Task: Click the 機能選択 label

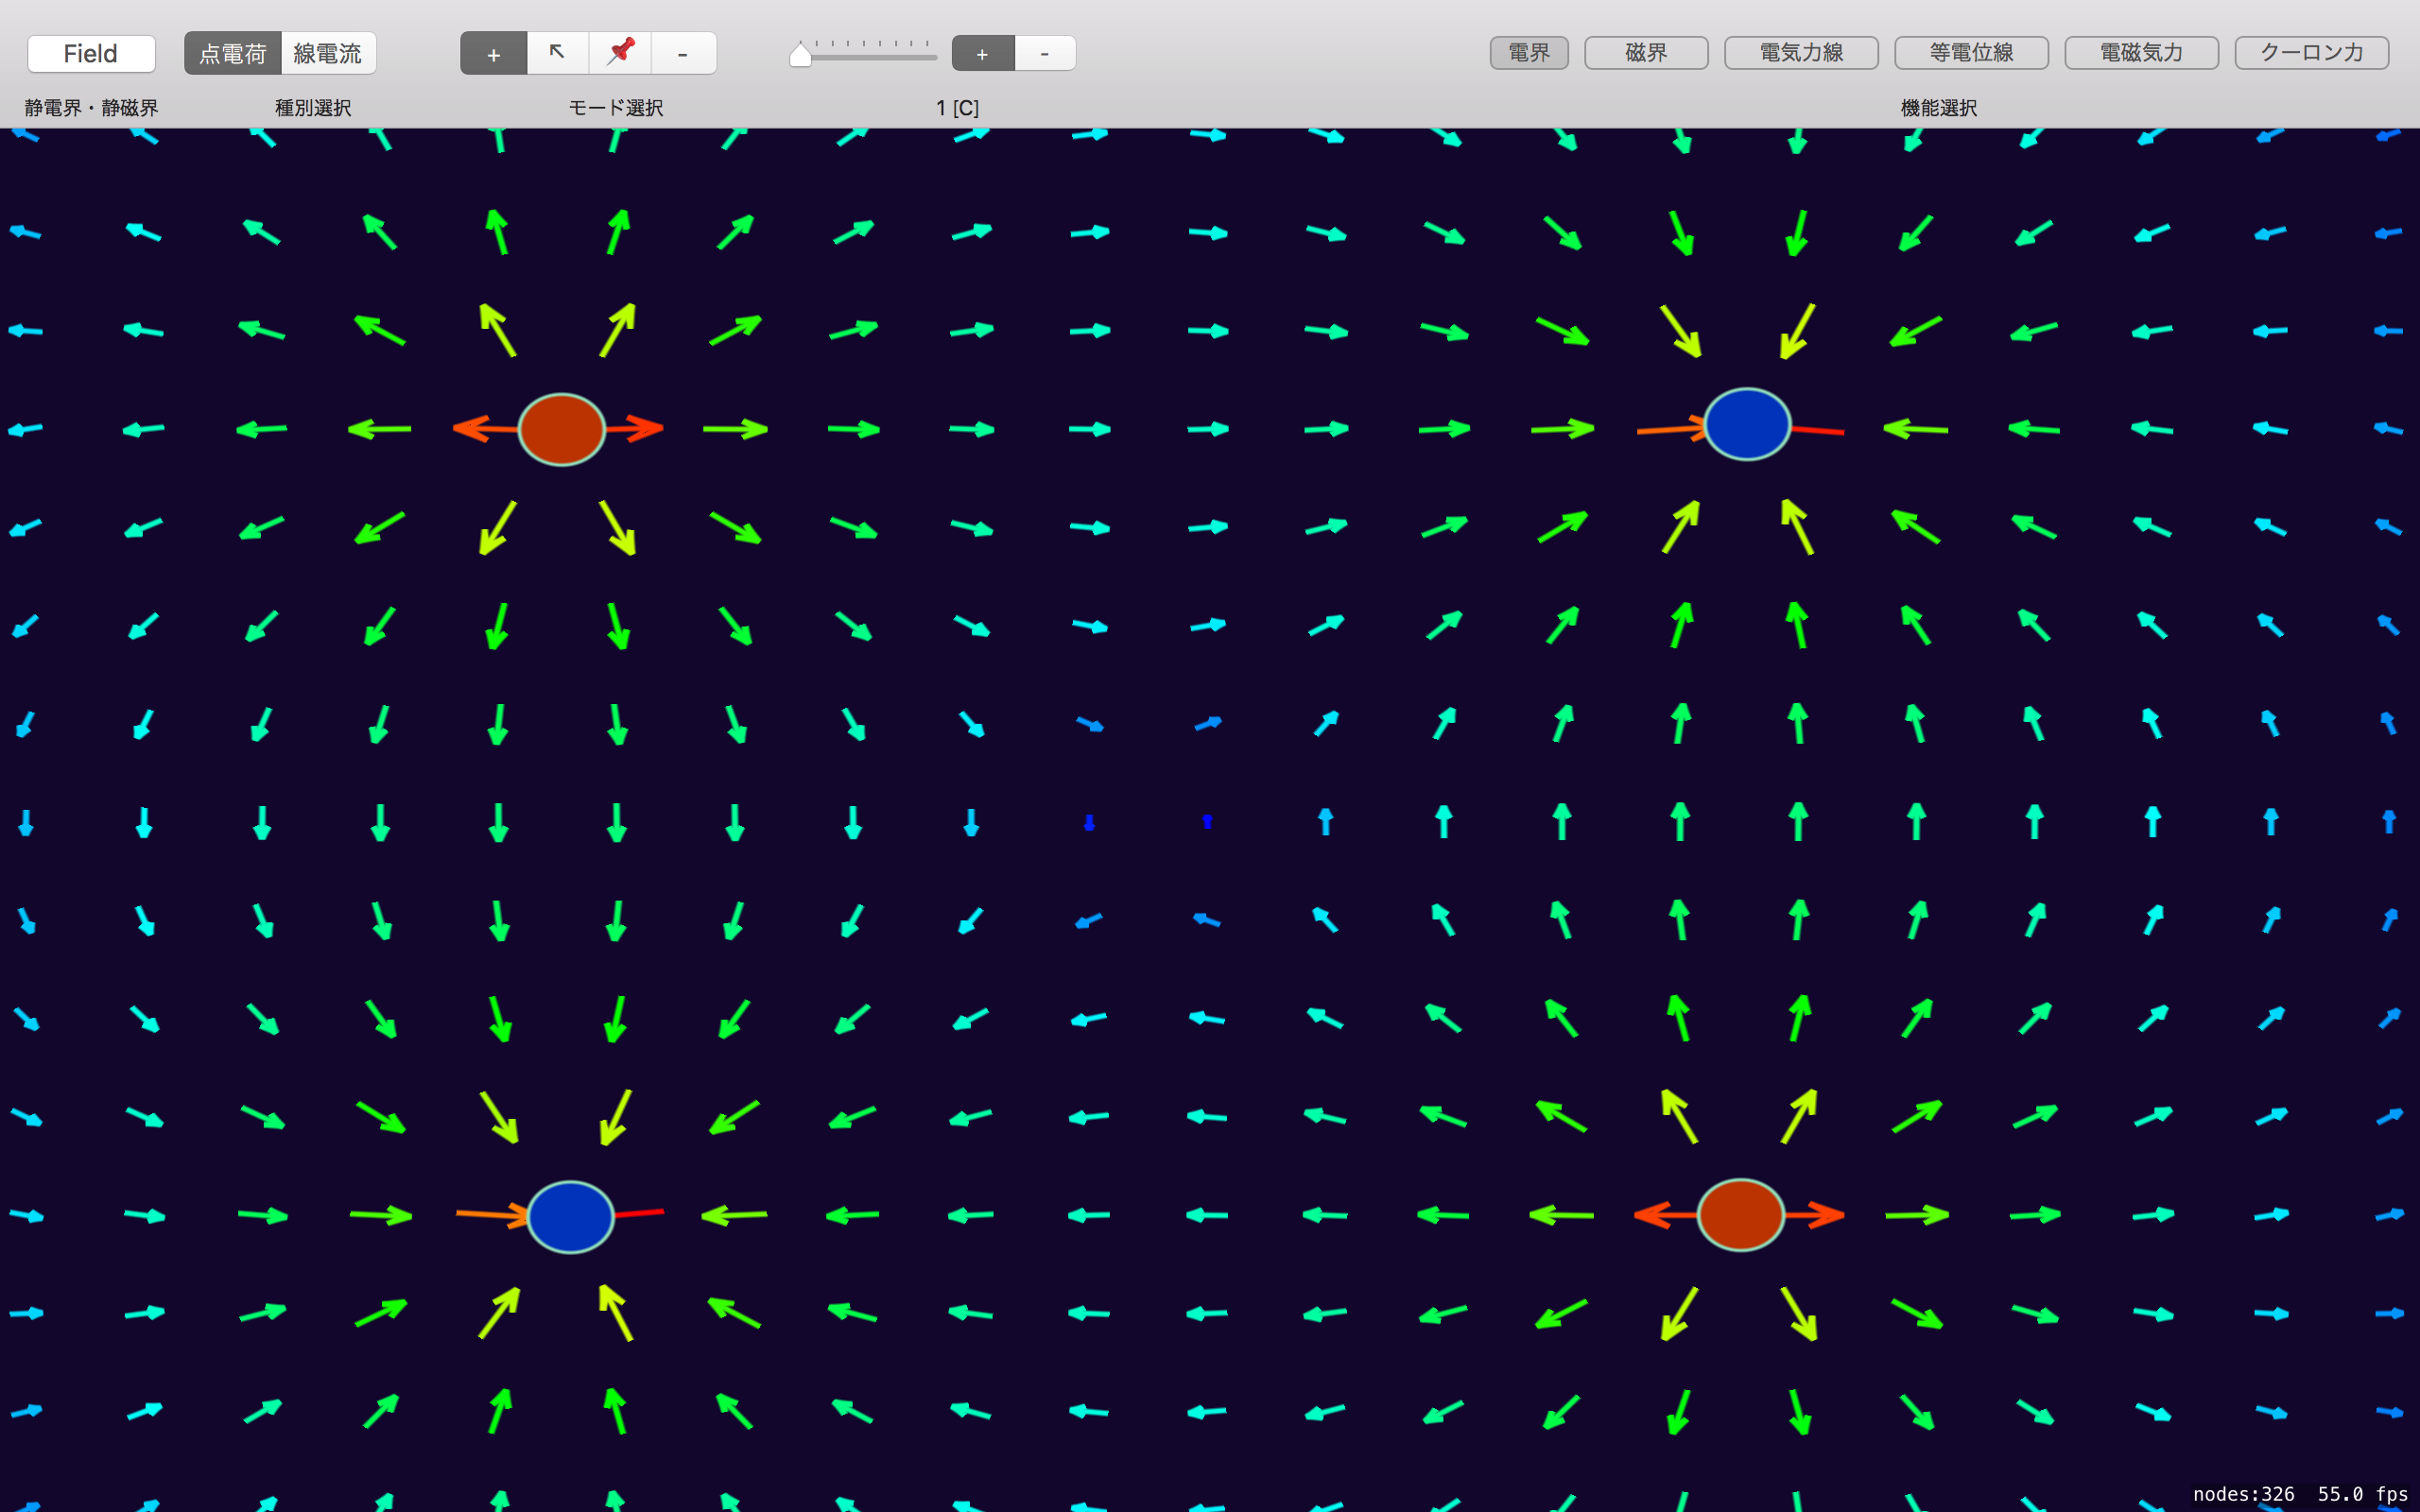Action: [1939, 108]
